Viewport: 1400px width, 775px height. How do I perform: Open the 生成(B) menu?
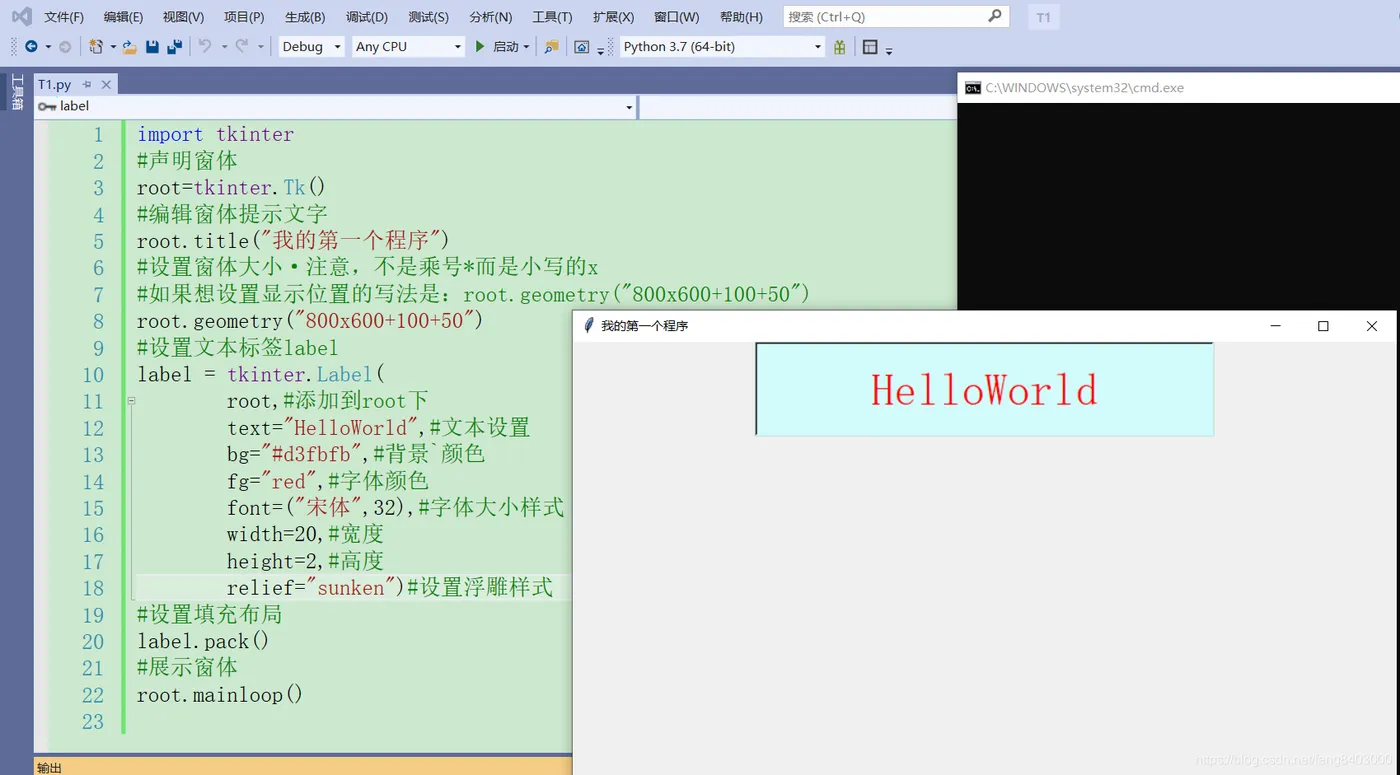tap(305, 17)
